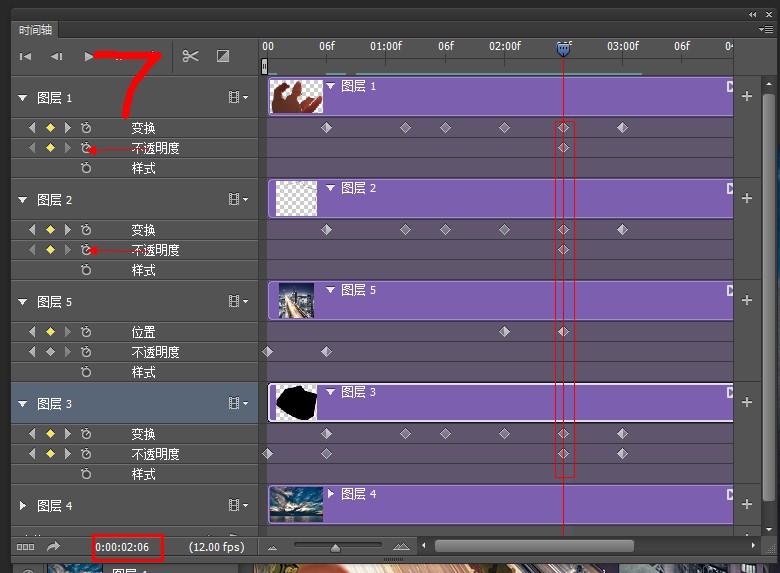This screenshot has width=780, height=573.
Task: Select the 时间轴 tab
Action: pyautogui.click(x=35, y=30)
